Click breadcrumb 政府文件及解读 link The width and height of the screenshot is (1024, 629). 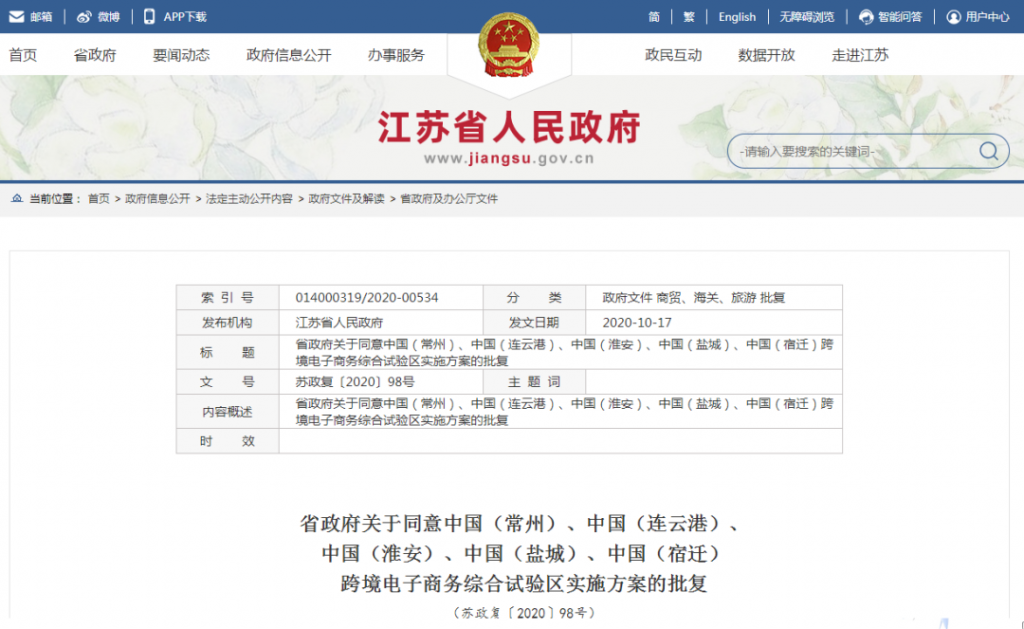346,199
